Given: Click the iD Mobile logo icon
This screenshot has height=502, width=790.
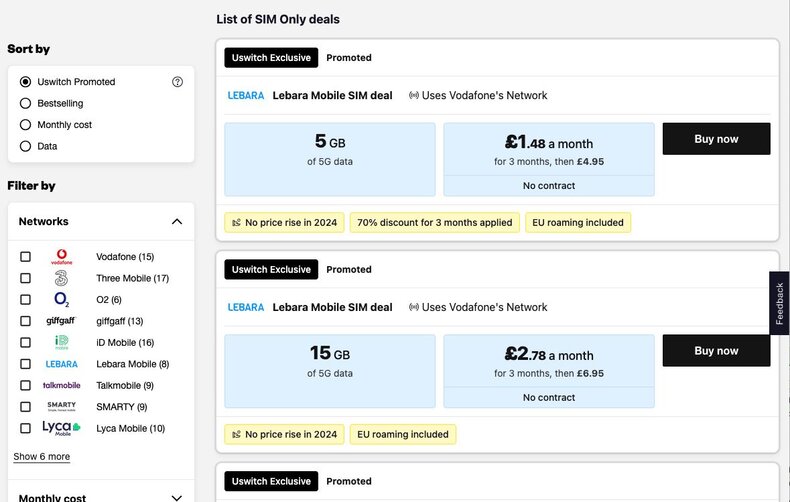Looking at the screenshot, I should click(61, 342).
